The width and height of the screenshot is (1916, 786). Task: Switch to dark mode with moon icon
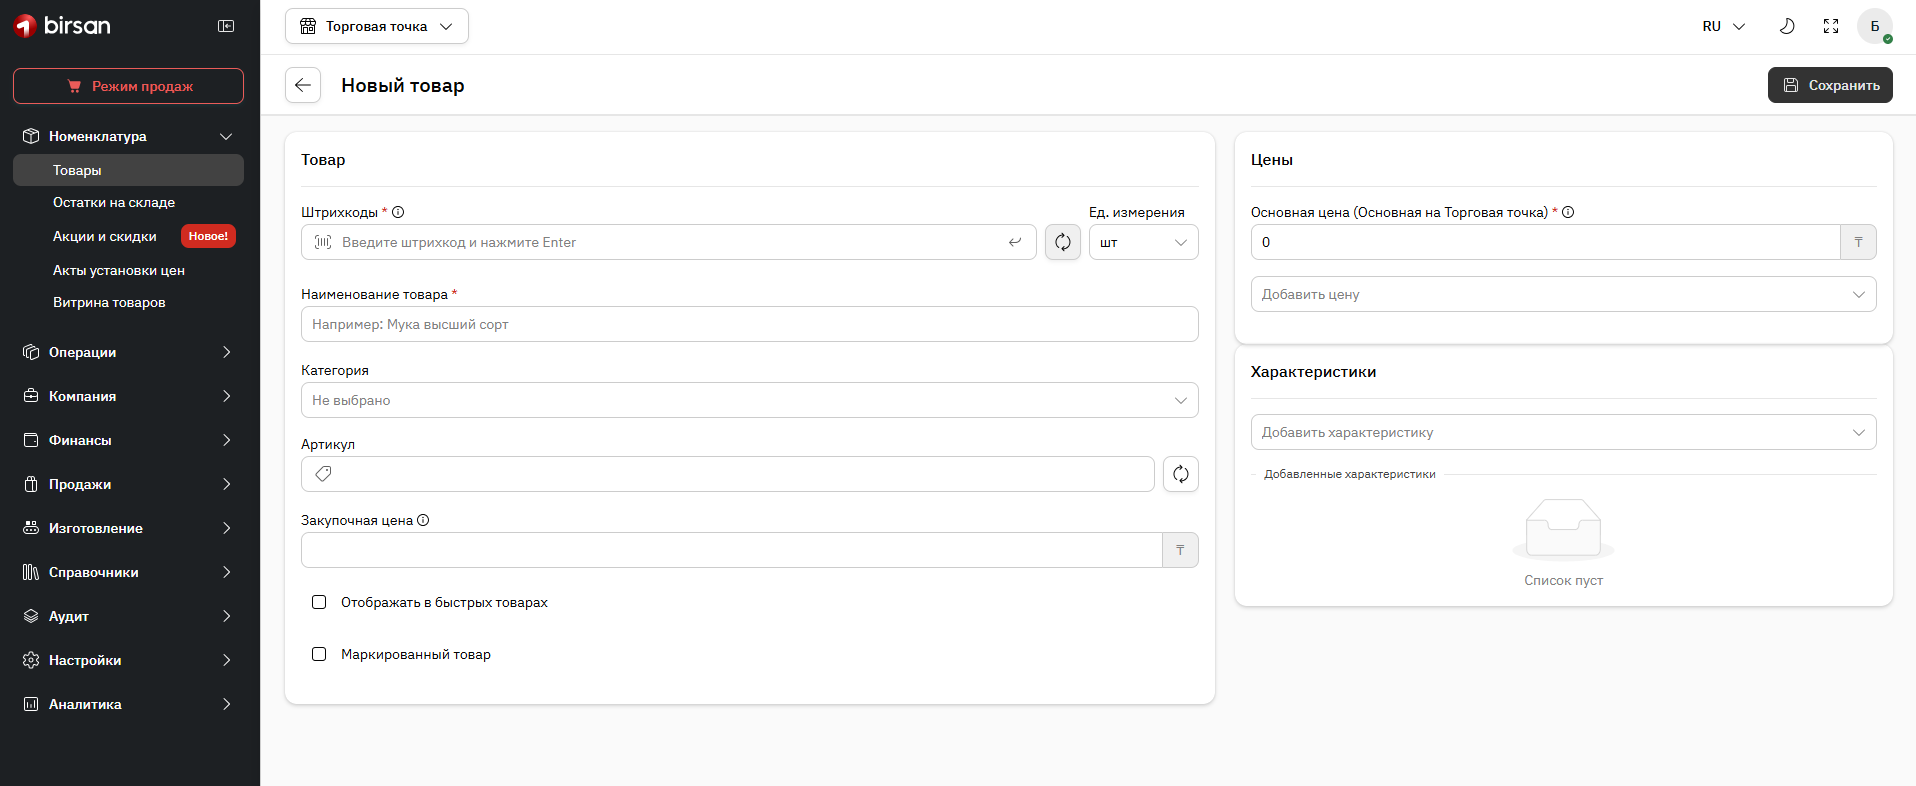(1786, 26)
